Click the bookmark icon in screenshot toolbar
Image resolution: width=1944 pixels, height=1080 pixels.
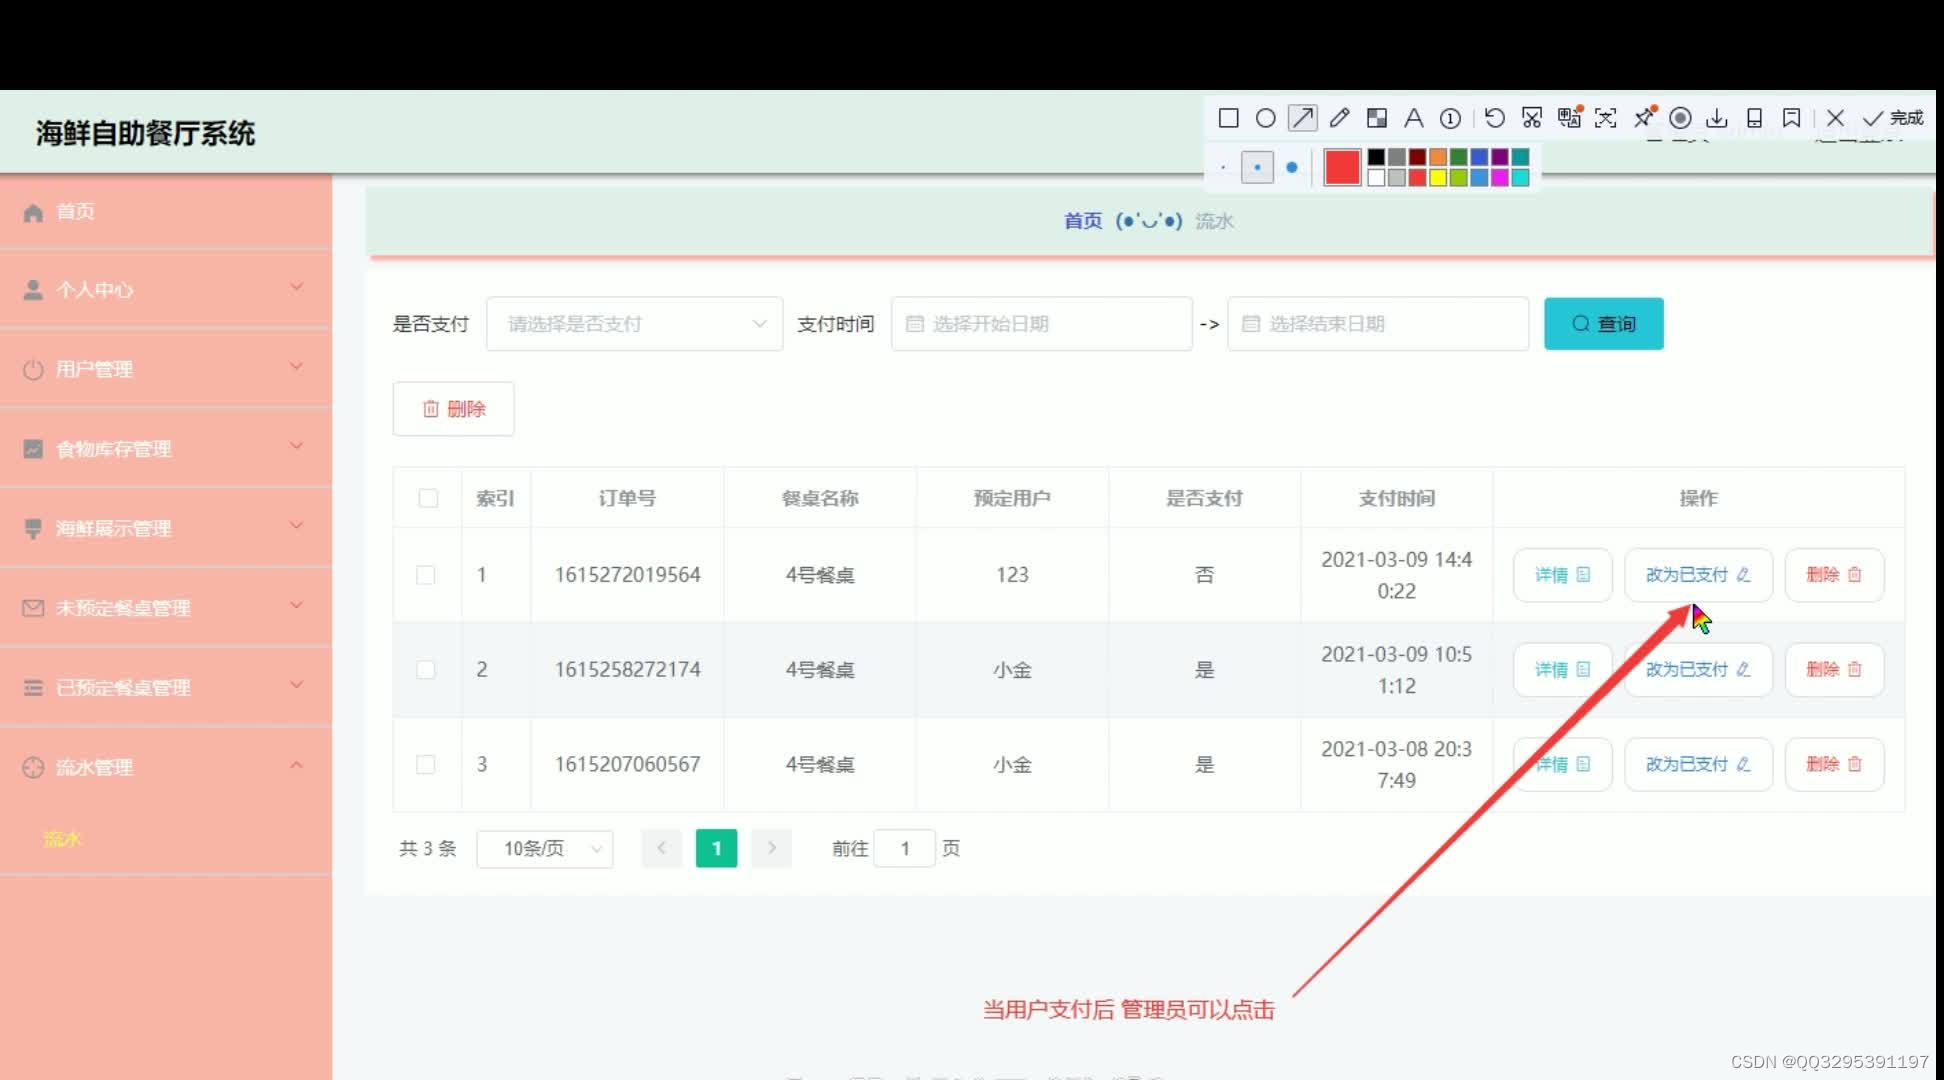pos(1791,118)
